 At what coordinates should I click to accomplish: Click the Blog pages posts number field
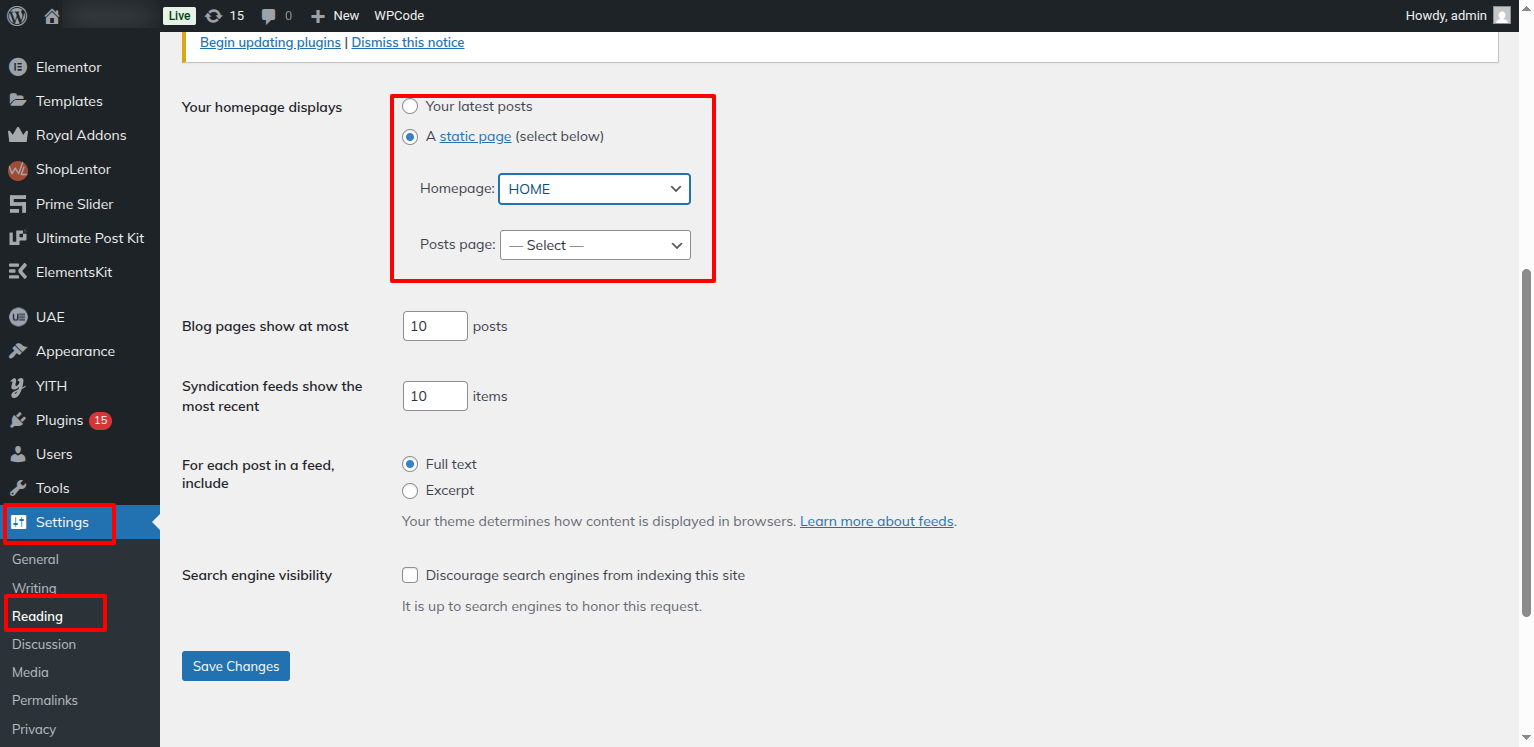pos(435,326)
